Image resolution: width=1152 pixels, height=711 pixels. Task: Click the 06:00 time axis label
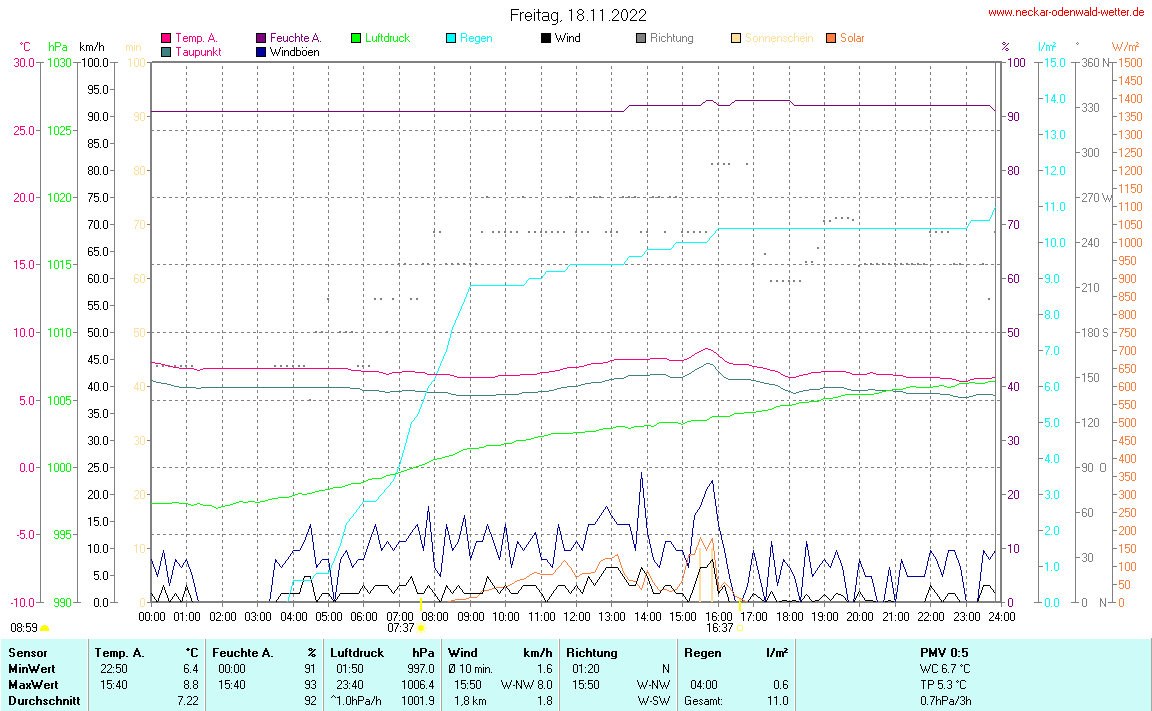364,617
